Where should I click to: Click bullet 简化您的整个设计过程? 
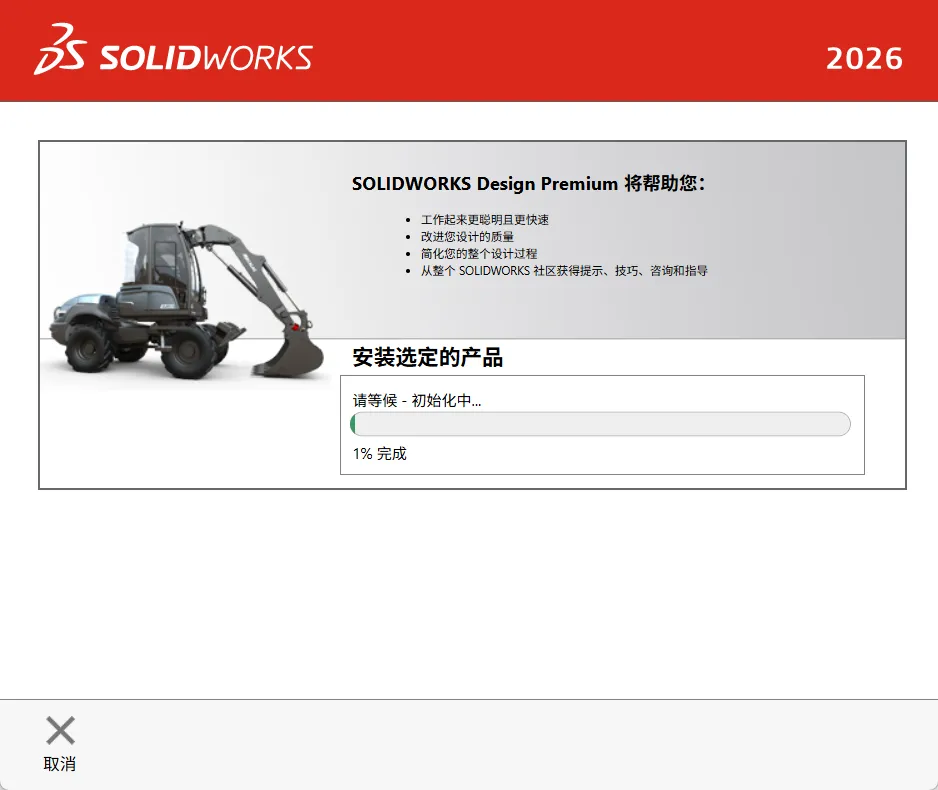pyautogui.click(x=479, y=254)
